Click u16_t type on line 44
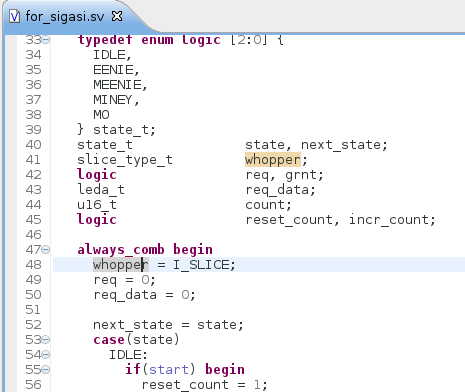The image size is (465, 392). (97, 205)
